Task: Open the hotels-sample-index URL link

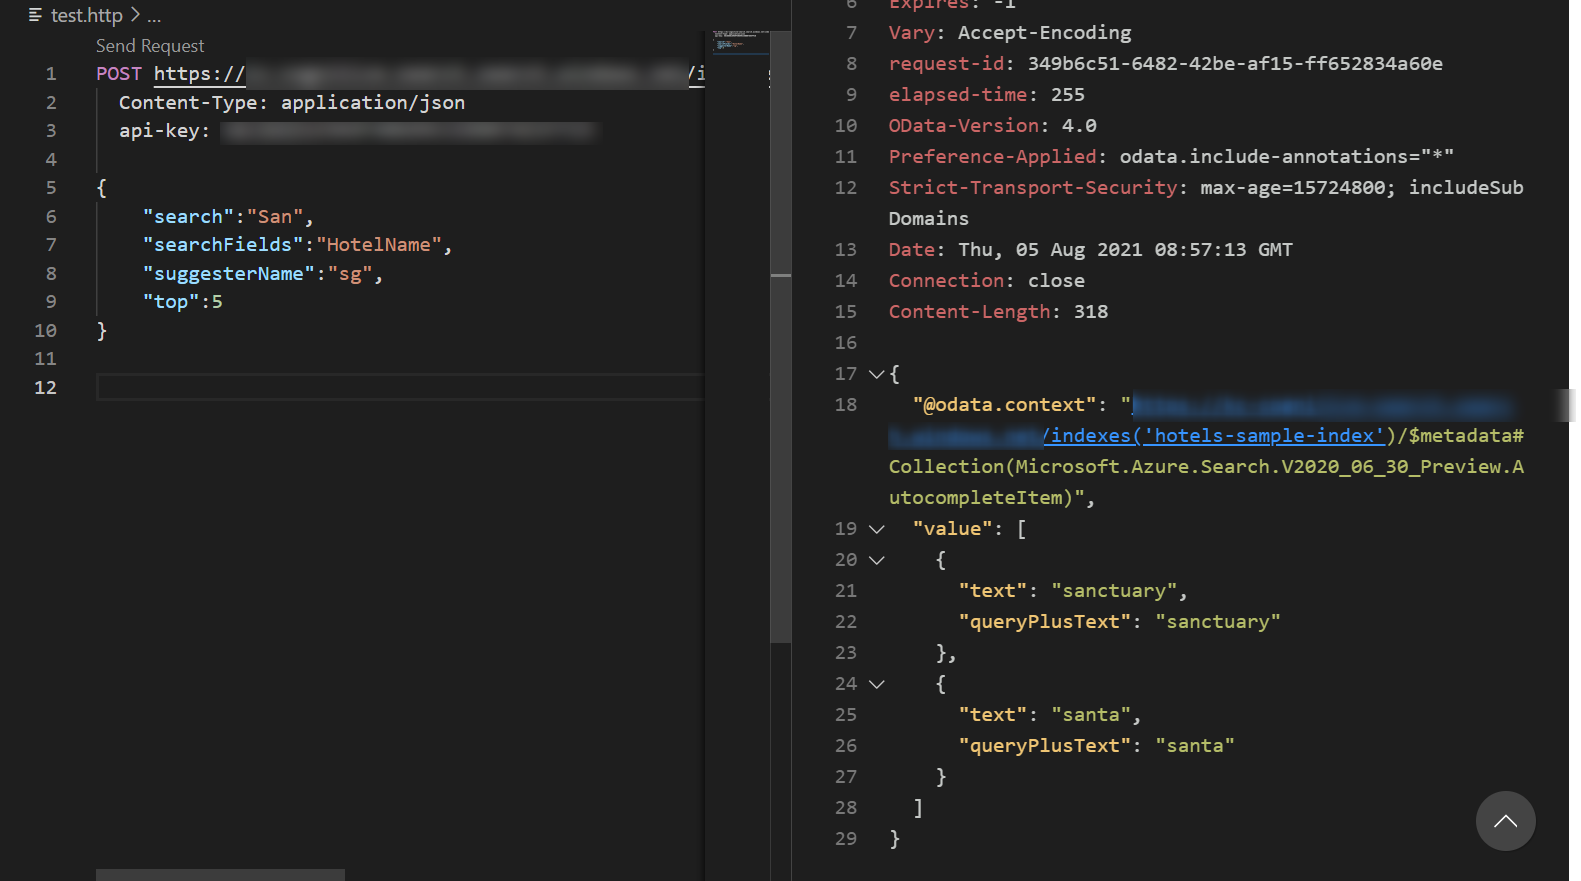Action: [1213, 436]
